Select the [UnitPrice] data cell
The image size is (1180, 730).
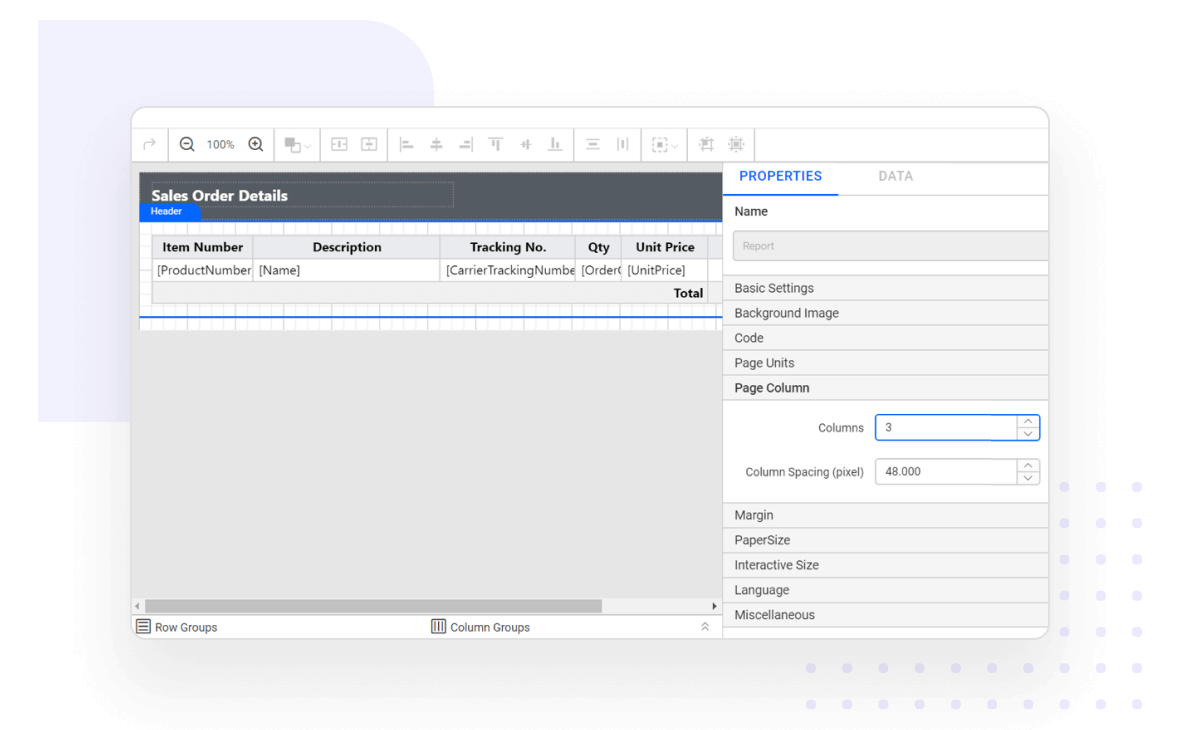click(x=665, y=270)
